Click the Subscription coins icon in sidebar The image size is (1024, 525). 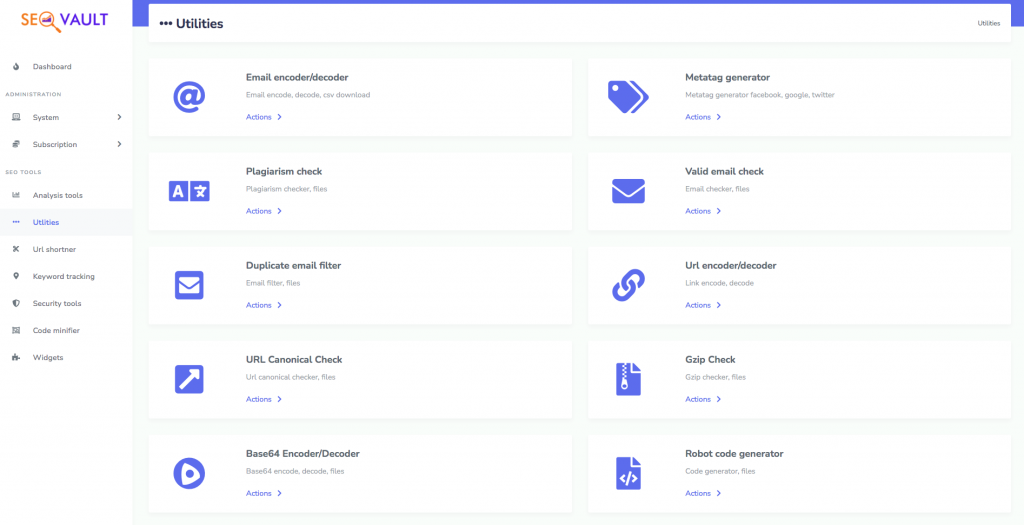[16, 144]
